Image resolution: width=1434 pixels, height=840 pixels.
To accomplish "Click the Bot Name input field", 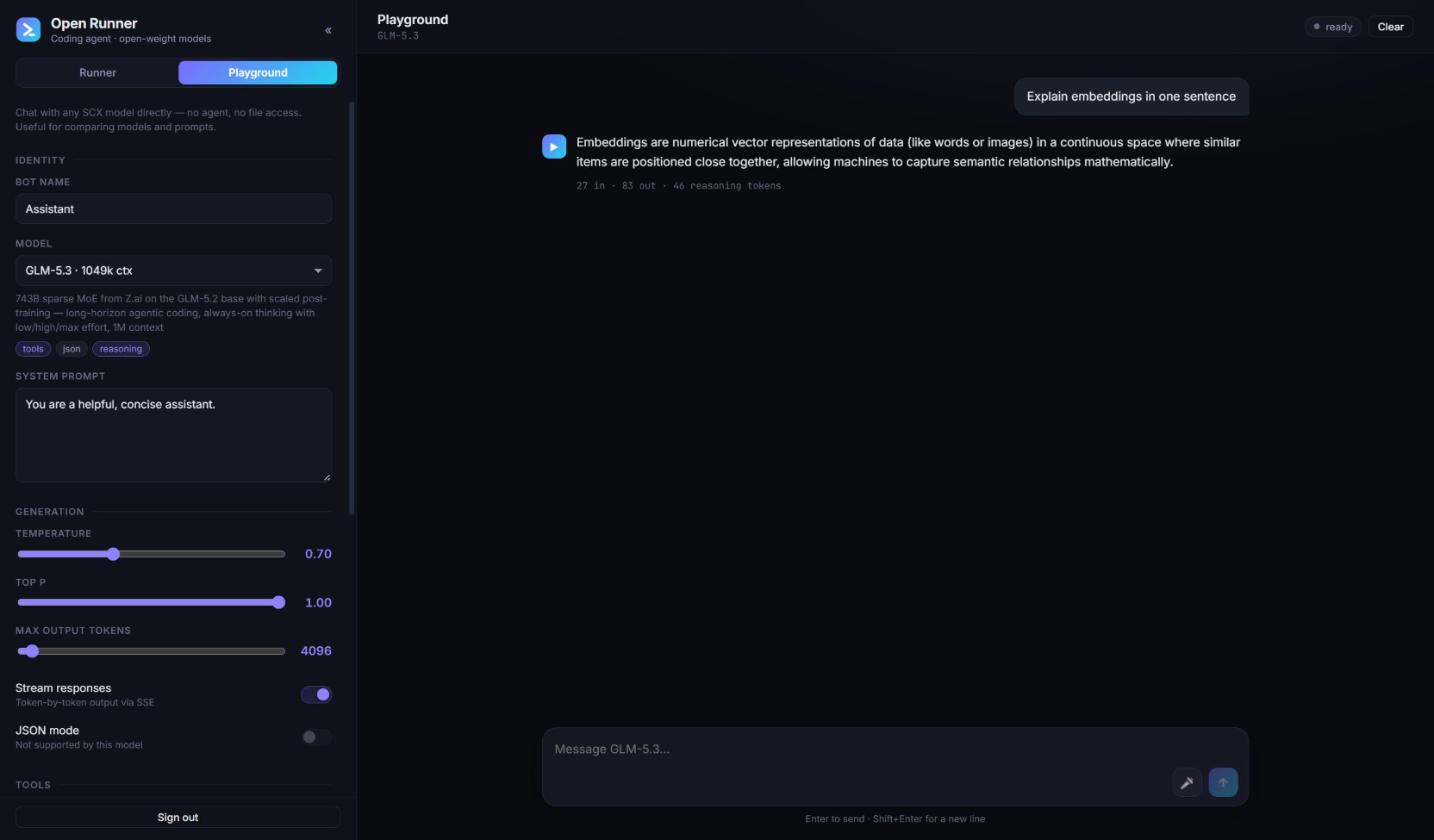I will point(174,209).
